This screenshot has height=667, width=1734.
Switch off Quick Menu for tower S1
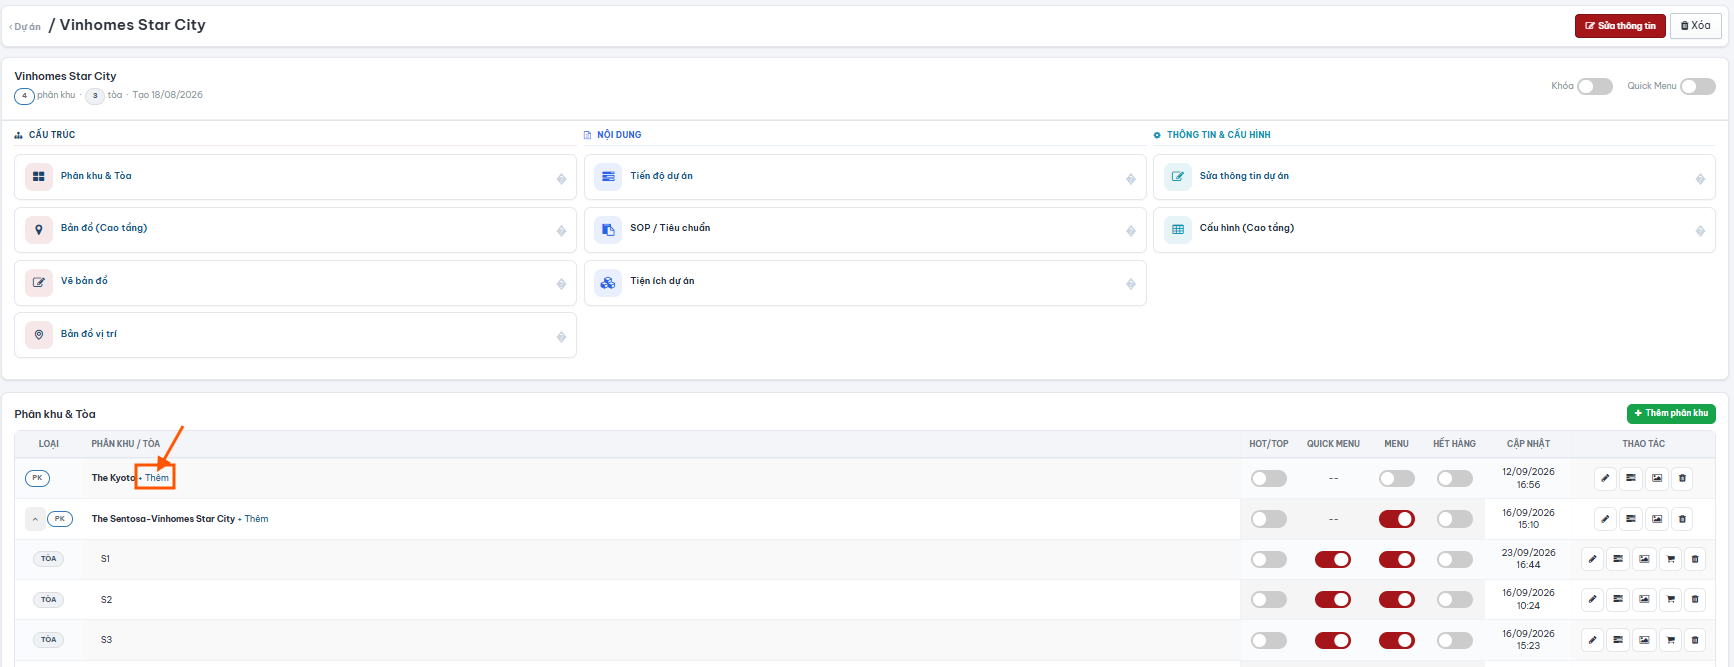coord(1333,560)
